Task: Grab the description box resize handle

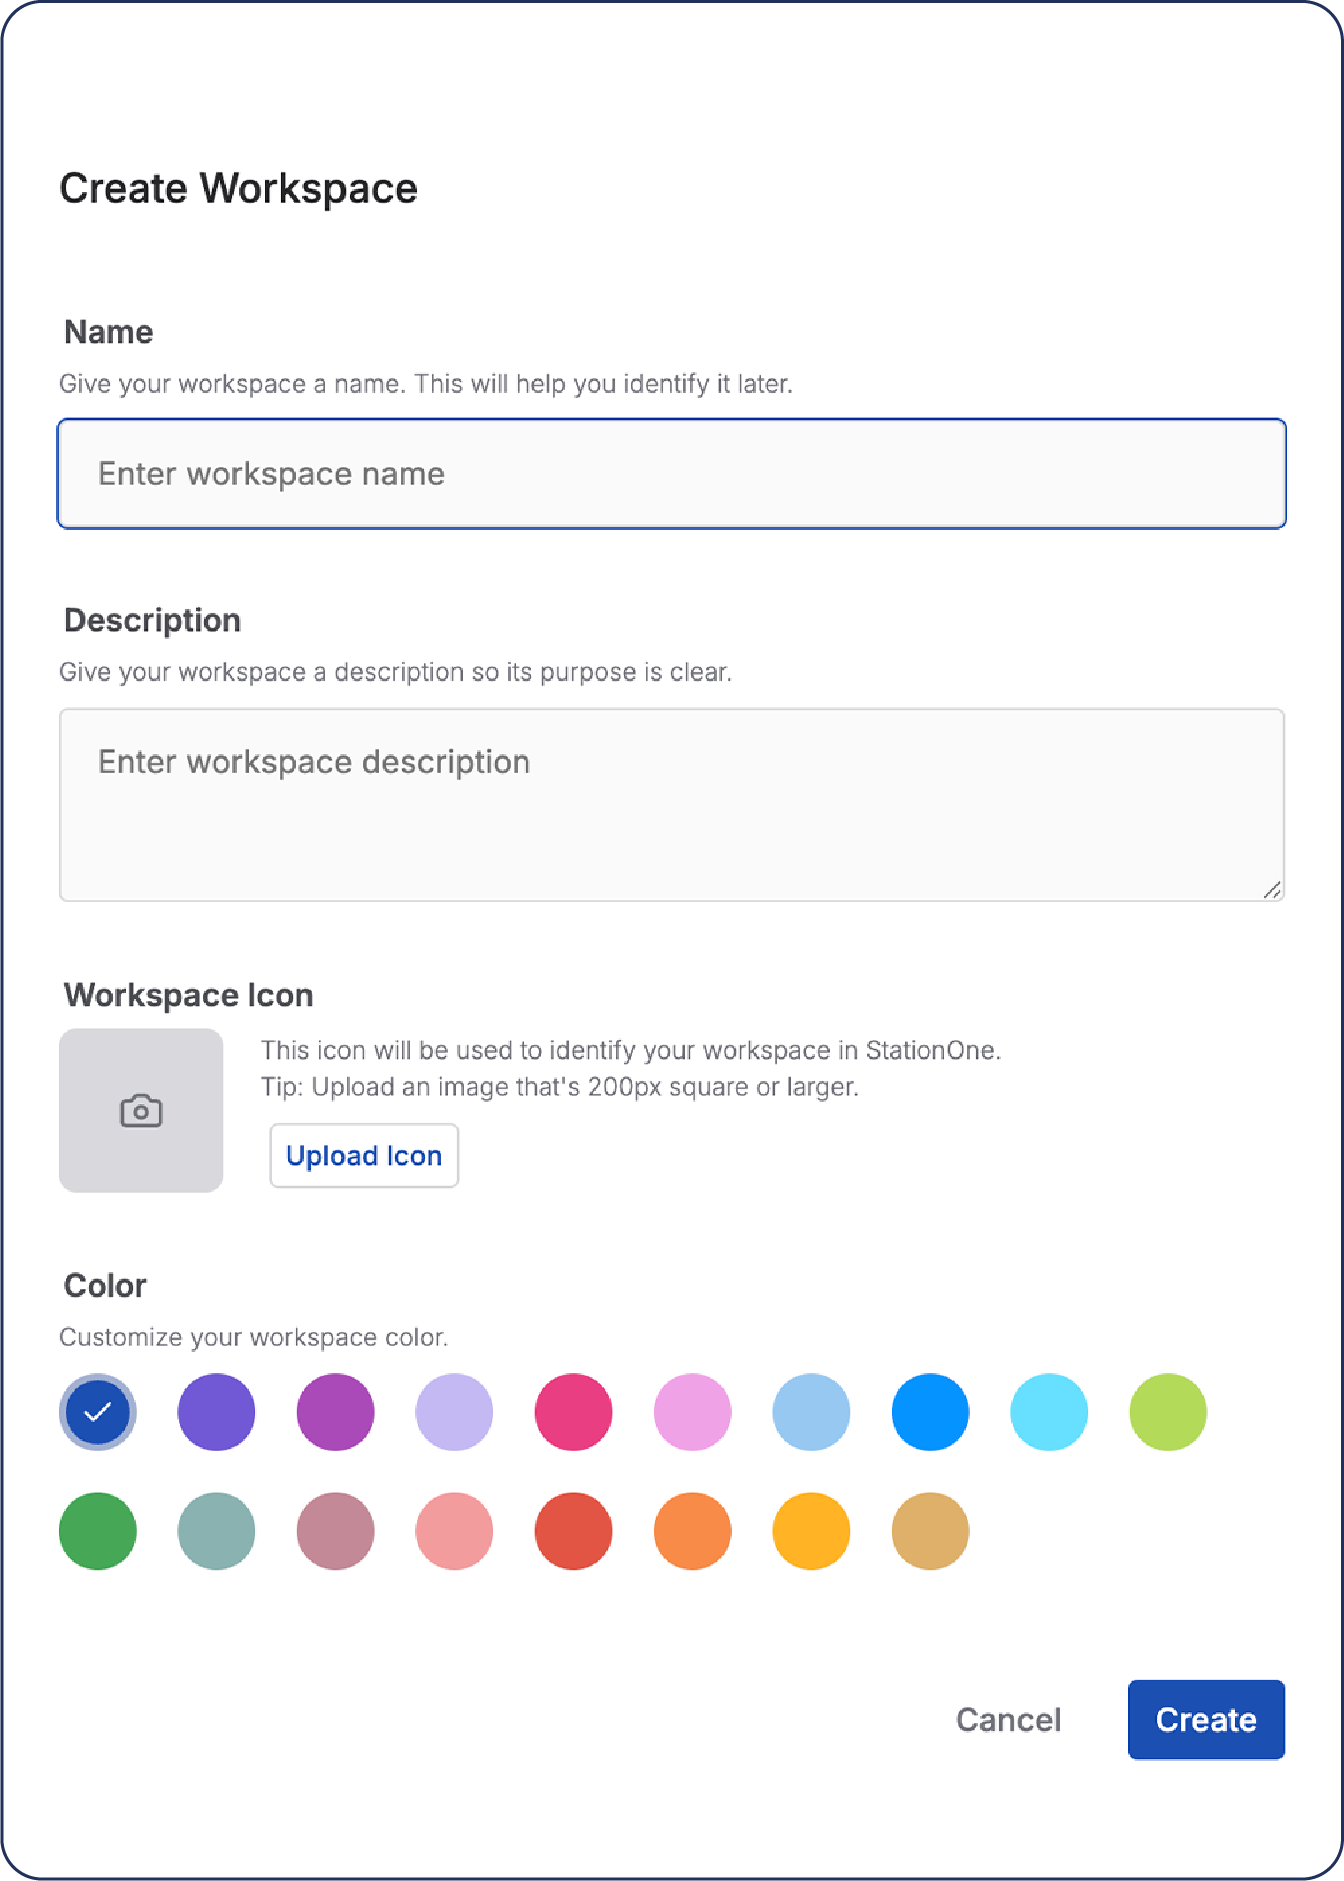Action: pyautogui.click(x=1272, y=890)
